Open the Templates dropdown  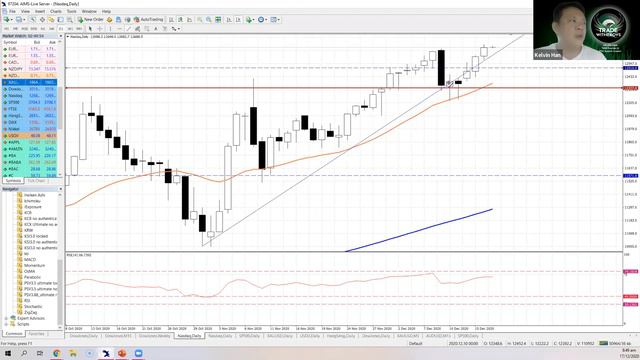(276, 20)
